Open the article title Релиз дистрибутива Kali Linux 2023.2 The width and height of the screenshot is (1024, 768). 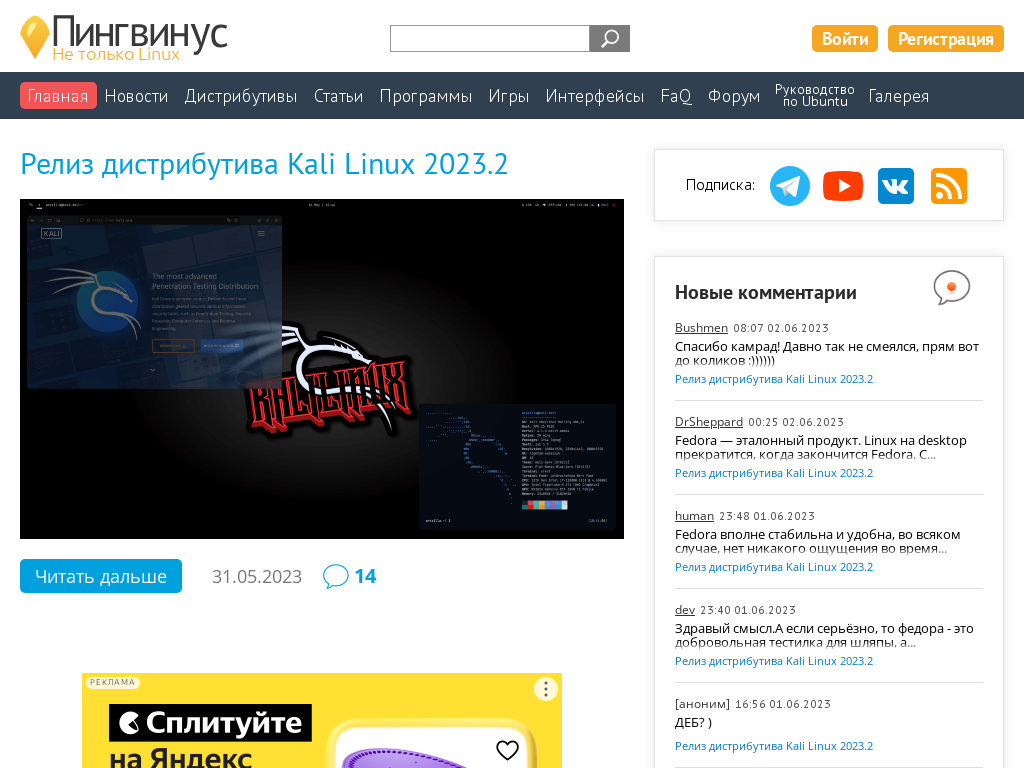264,164
